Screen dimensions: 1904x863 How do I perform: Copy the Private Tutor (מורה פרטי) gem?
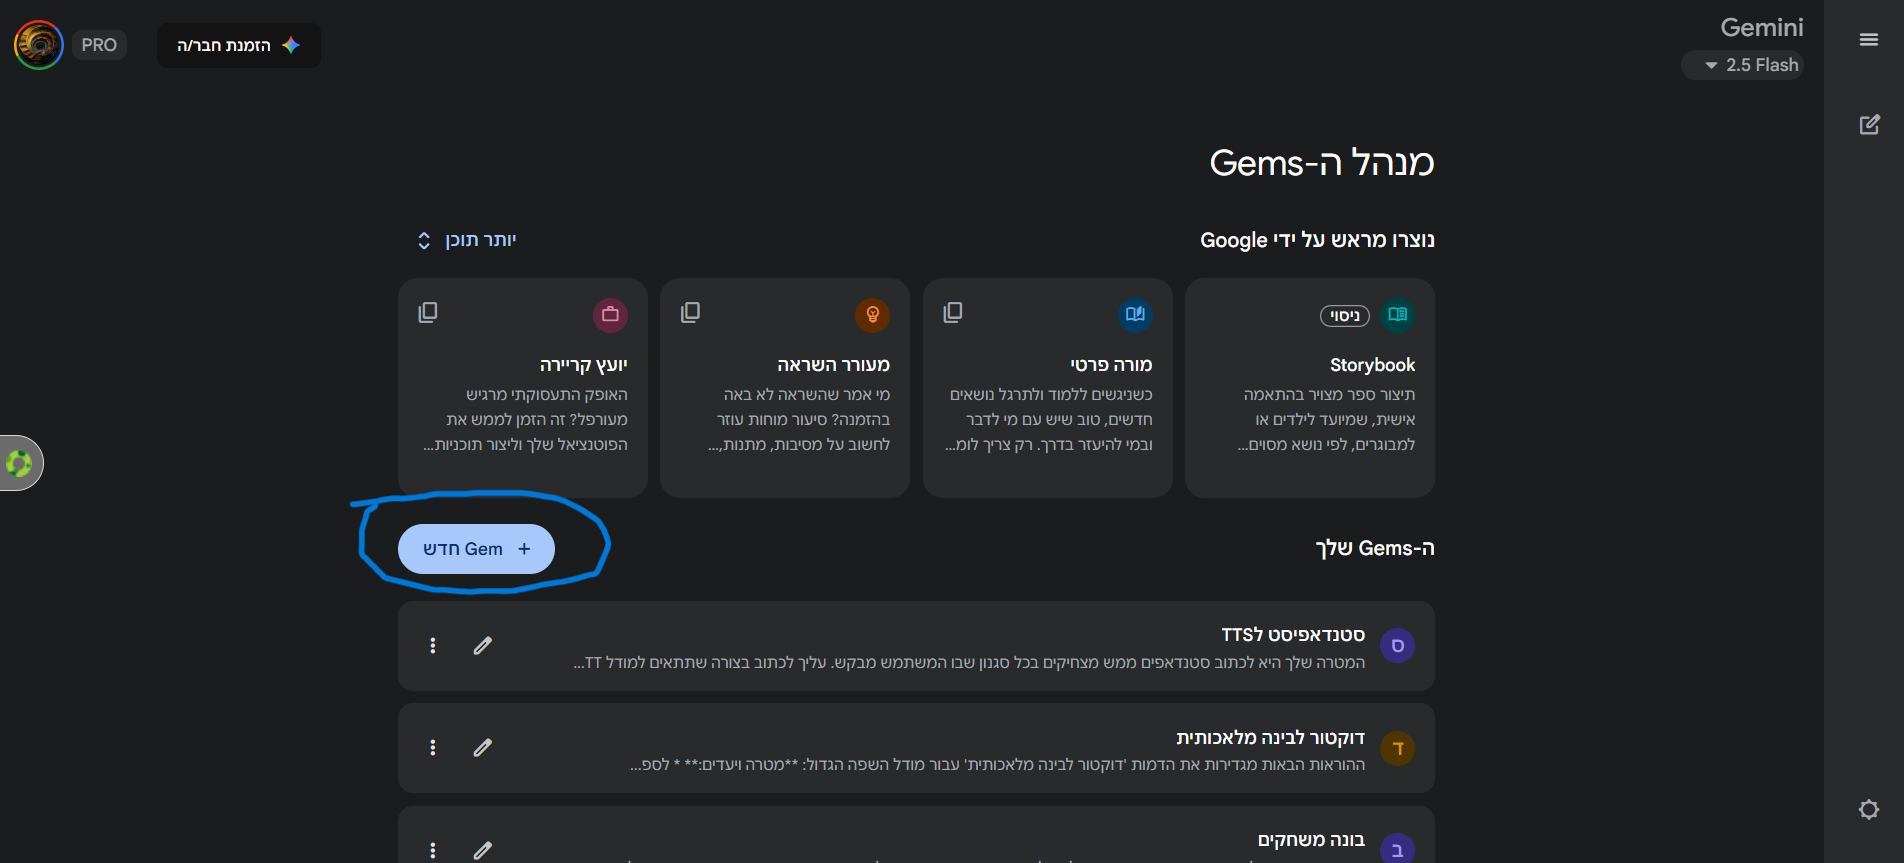953,313
